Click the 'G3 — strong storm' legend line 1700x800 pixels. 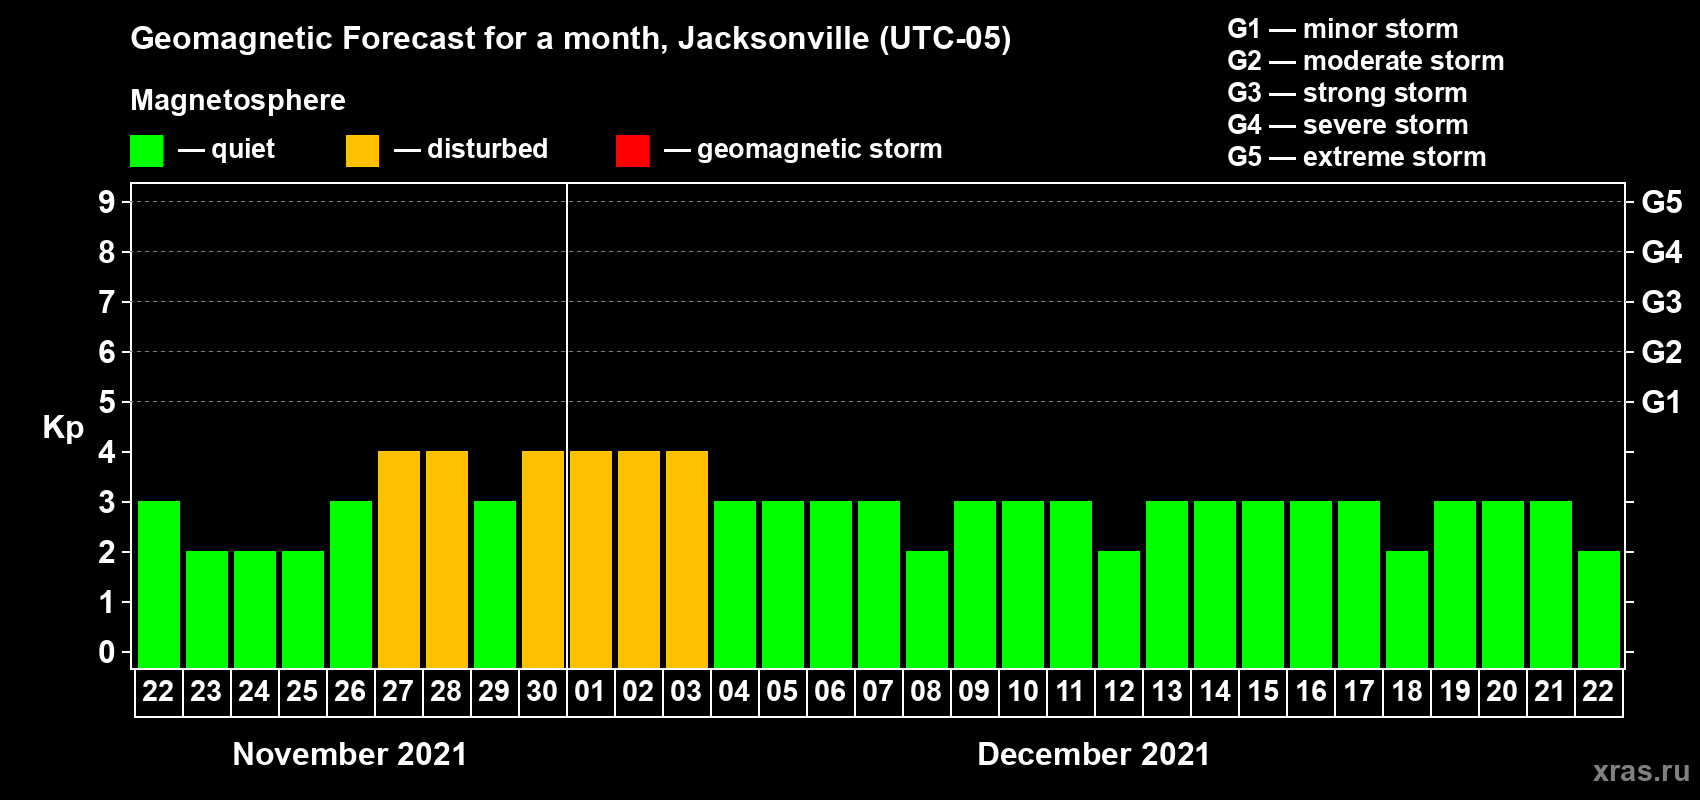tap(1347, 93)
